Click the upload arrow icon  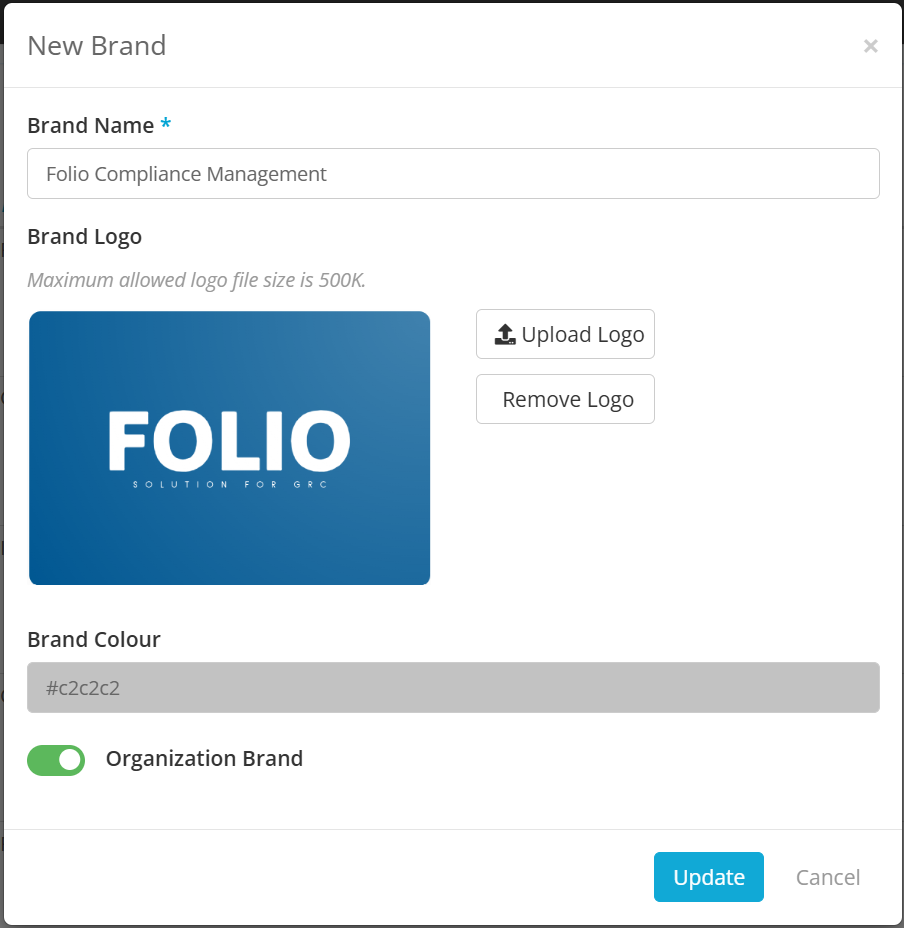pos(505,335)
